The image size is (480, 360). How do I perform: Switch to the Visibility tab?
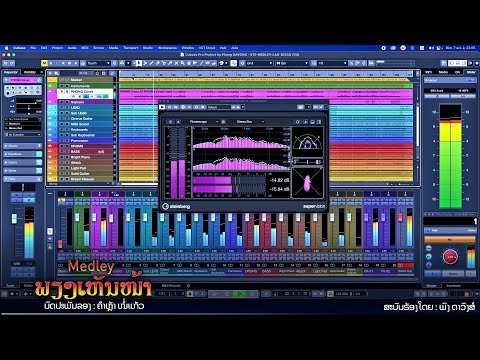[x=30, y=72]
